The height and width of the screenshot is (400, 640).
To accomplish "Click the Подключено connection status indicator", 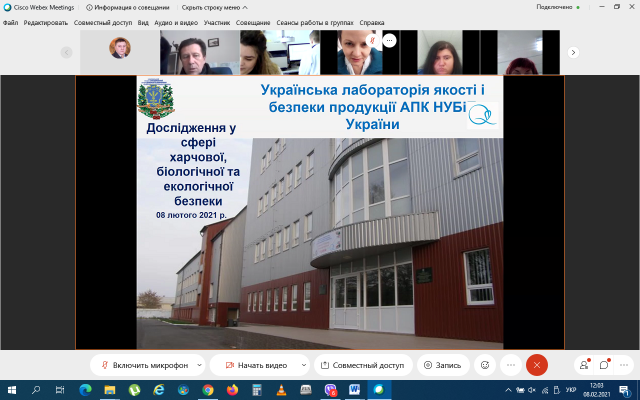I will tap(558, 7).
